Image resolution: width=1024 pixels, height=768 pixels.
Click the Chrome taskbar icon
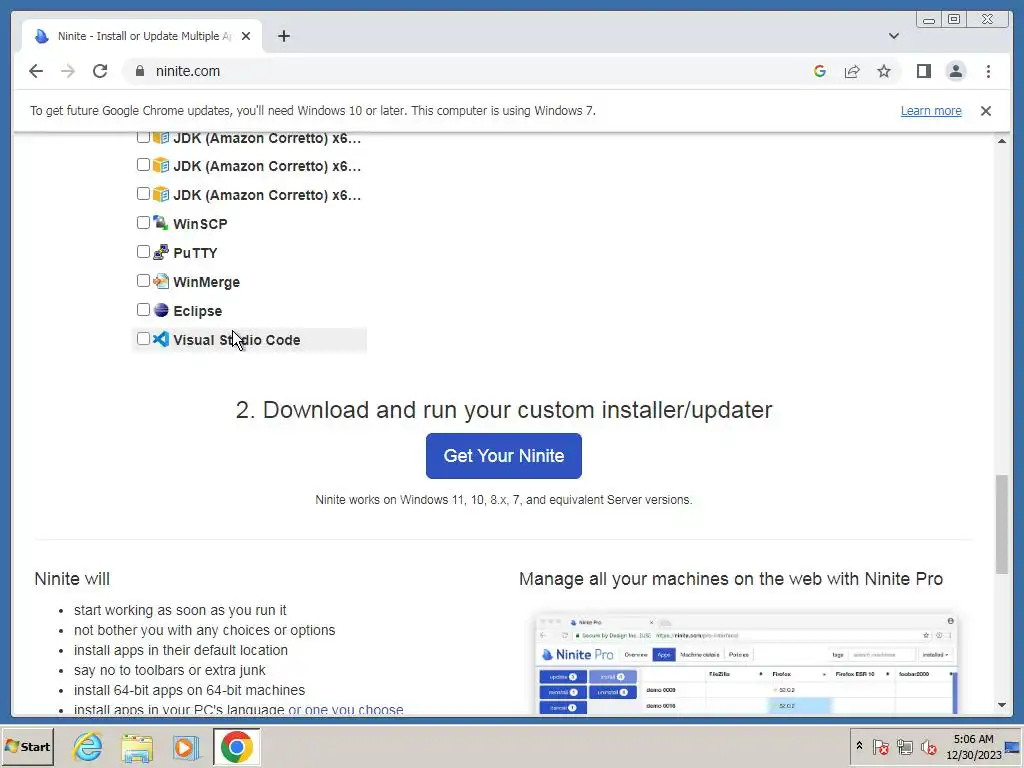pyautogui.click(x=236, y=746)
